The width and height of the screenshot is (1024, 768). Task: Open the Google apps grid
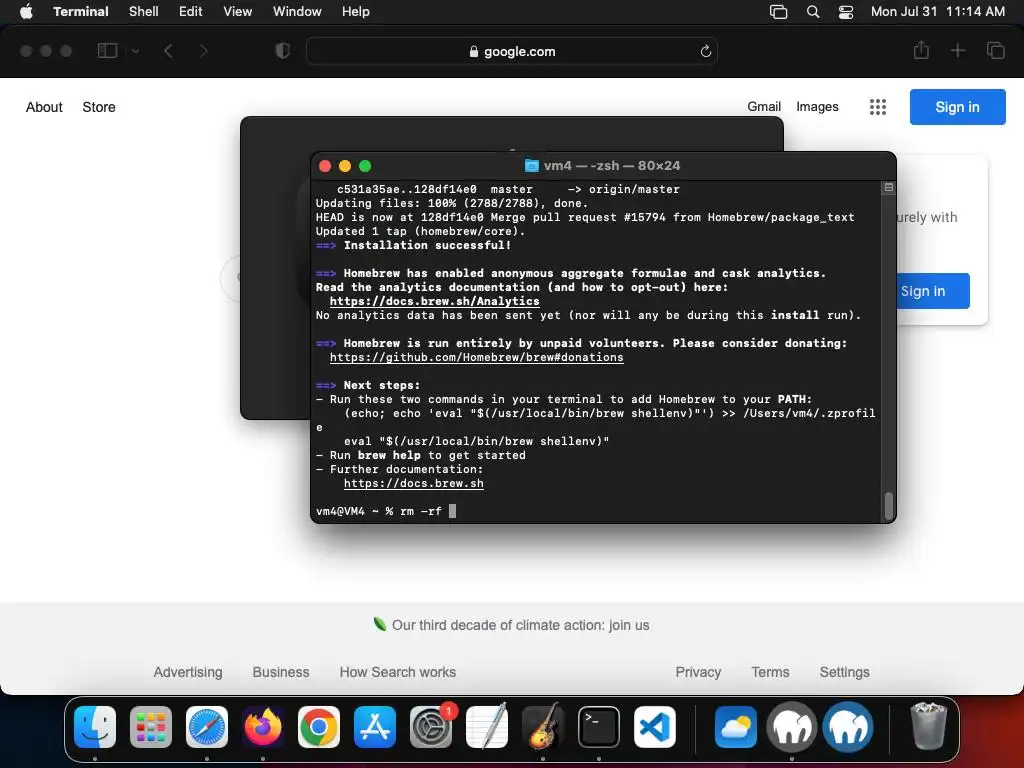coord(878,107)
